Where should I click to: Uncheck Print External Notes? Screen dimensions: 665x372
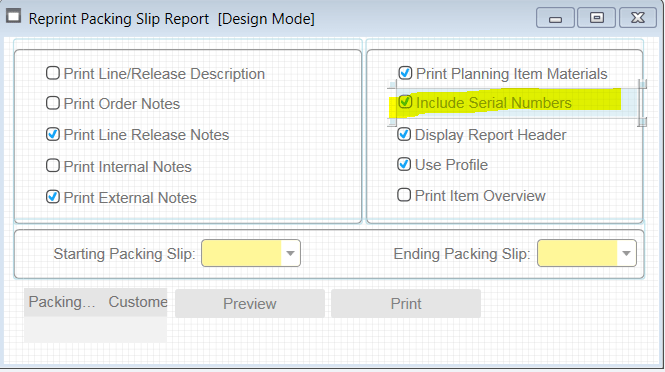click(53, 197)
